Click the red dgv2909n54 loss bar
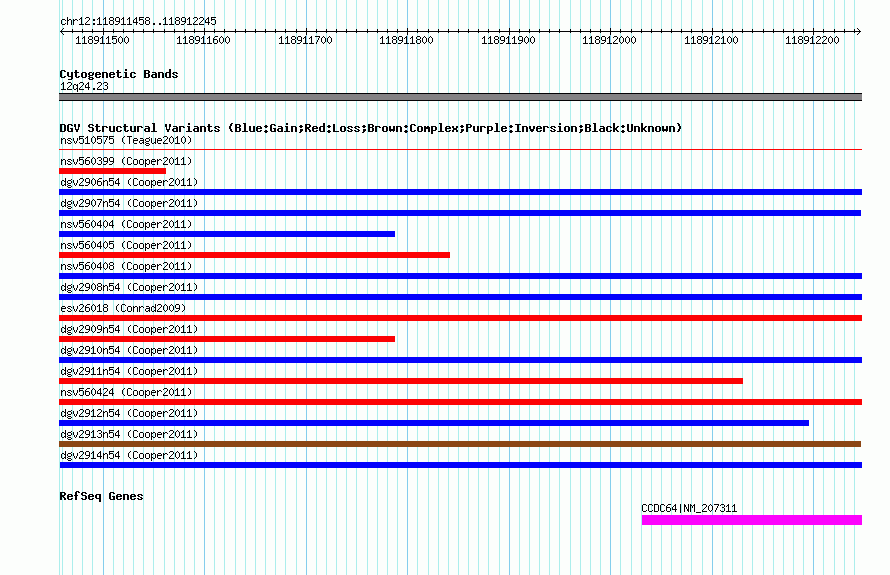This screenshot has height=575, width=890. (227, 339)
